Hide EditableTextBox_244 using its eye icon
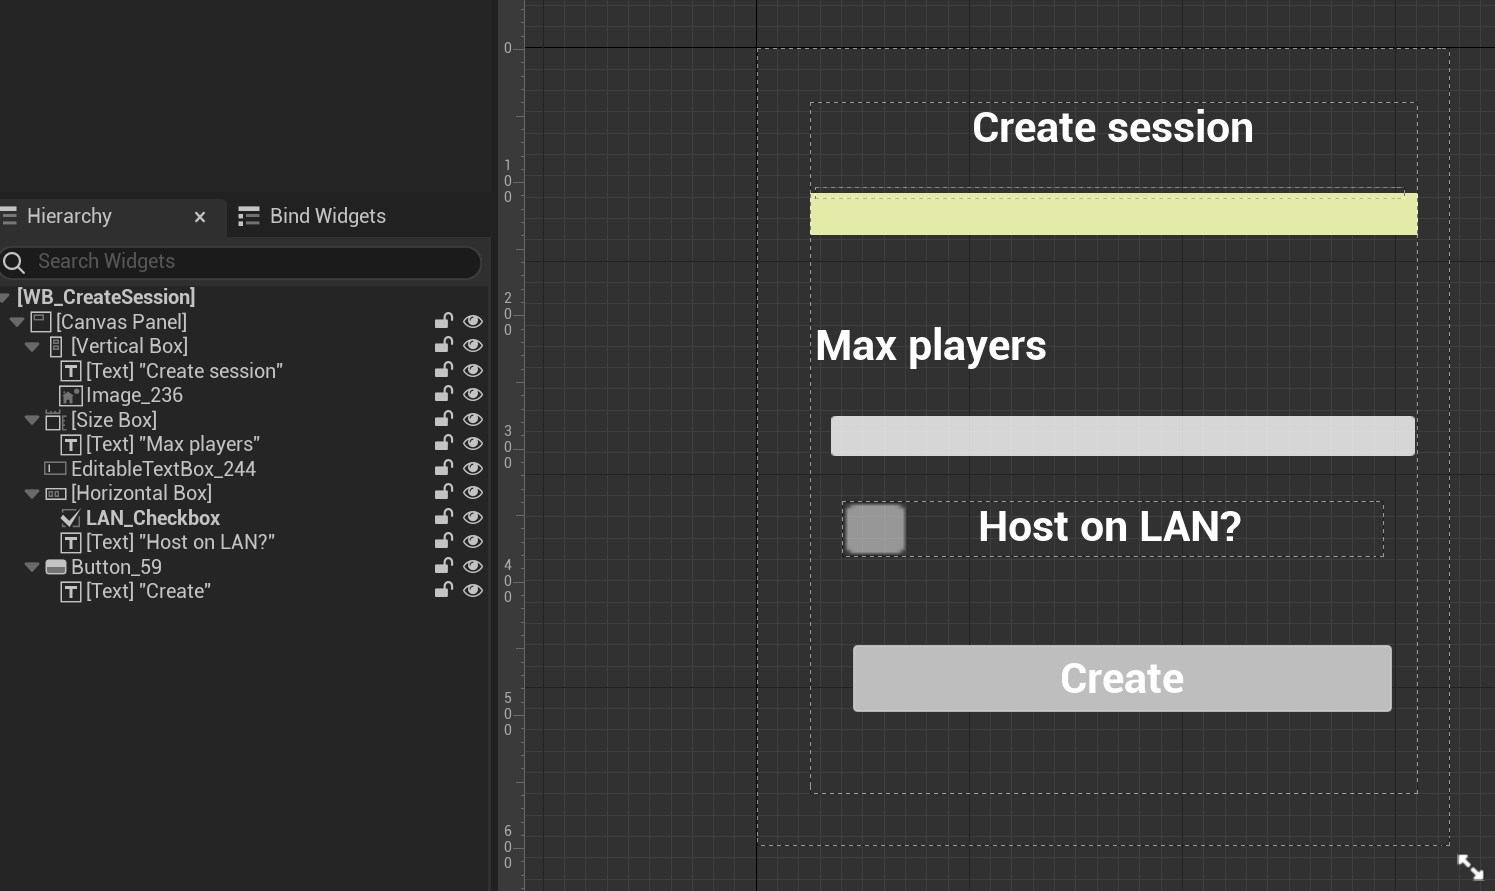1495x891 pixels. coord(473,468)
